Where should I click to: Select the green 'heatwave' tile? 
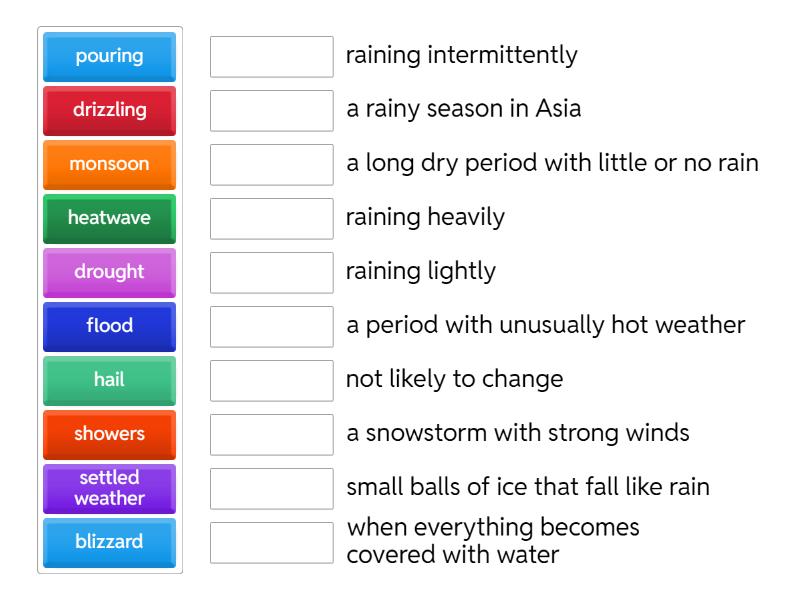click(x=109, y=217)
